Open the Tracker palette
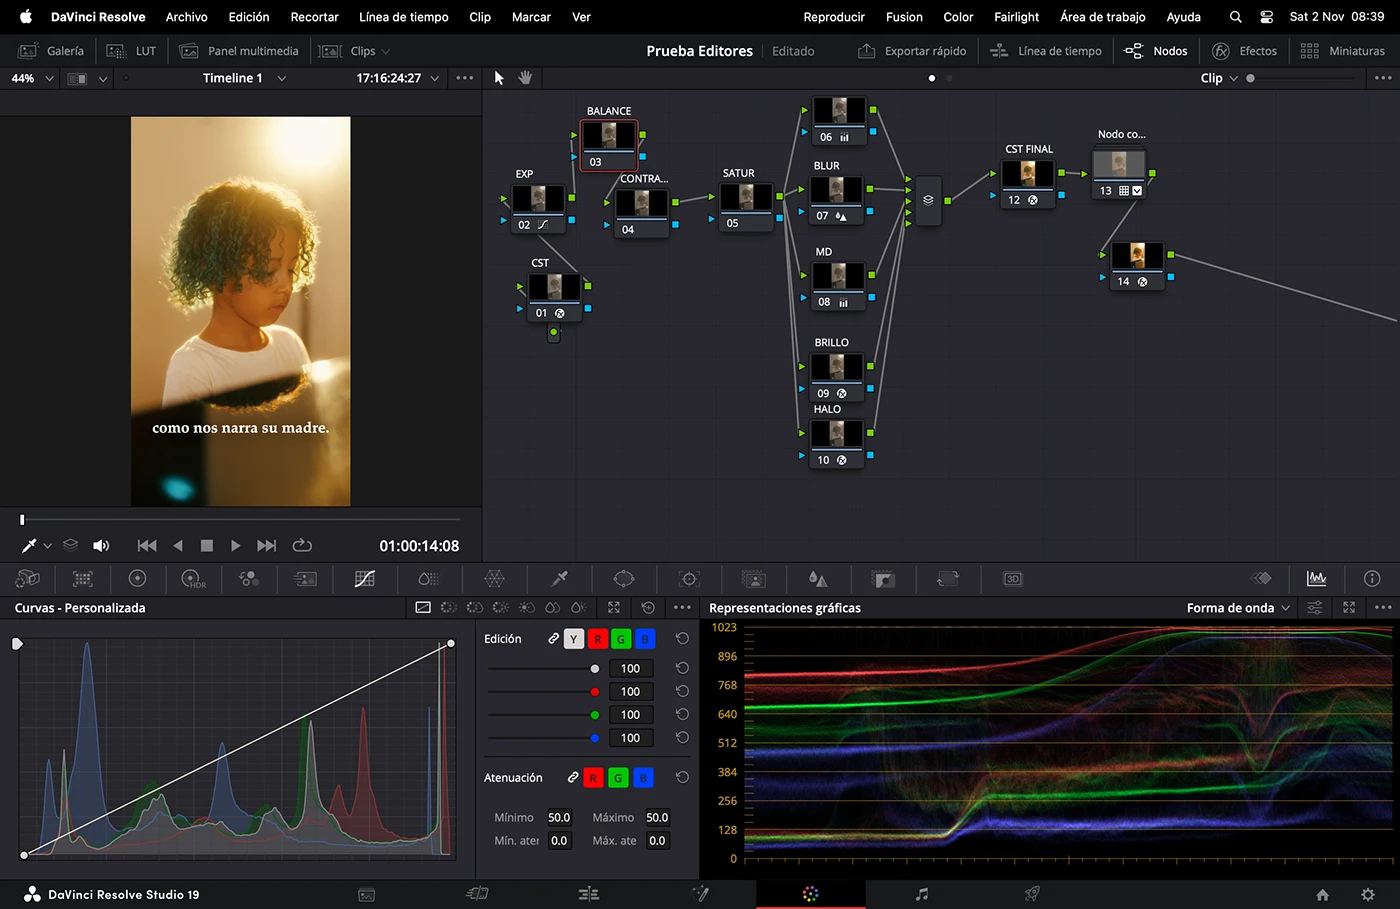 coord(689,579)
